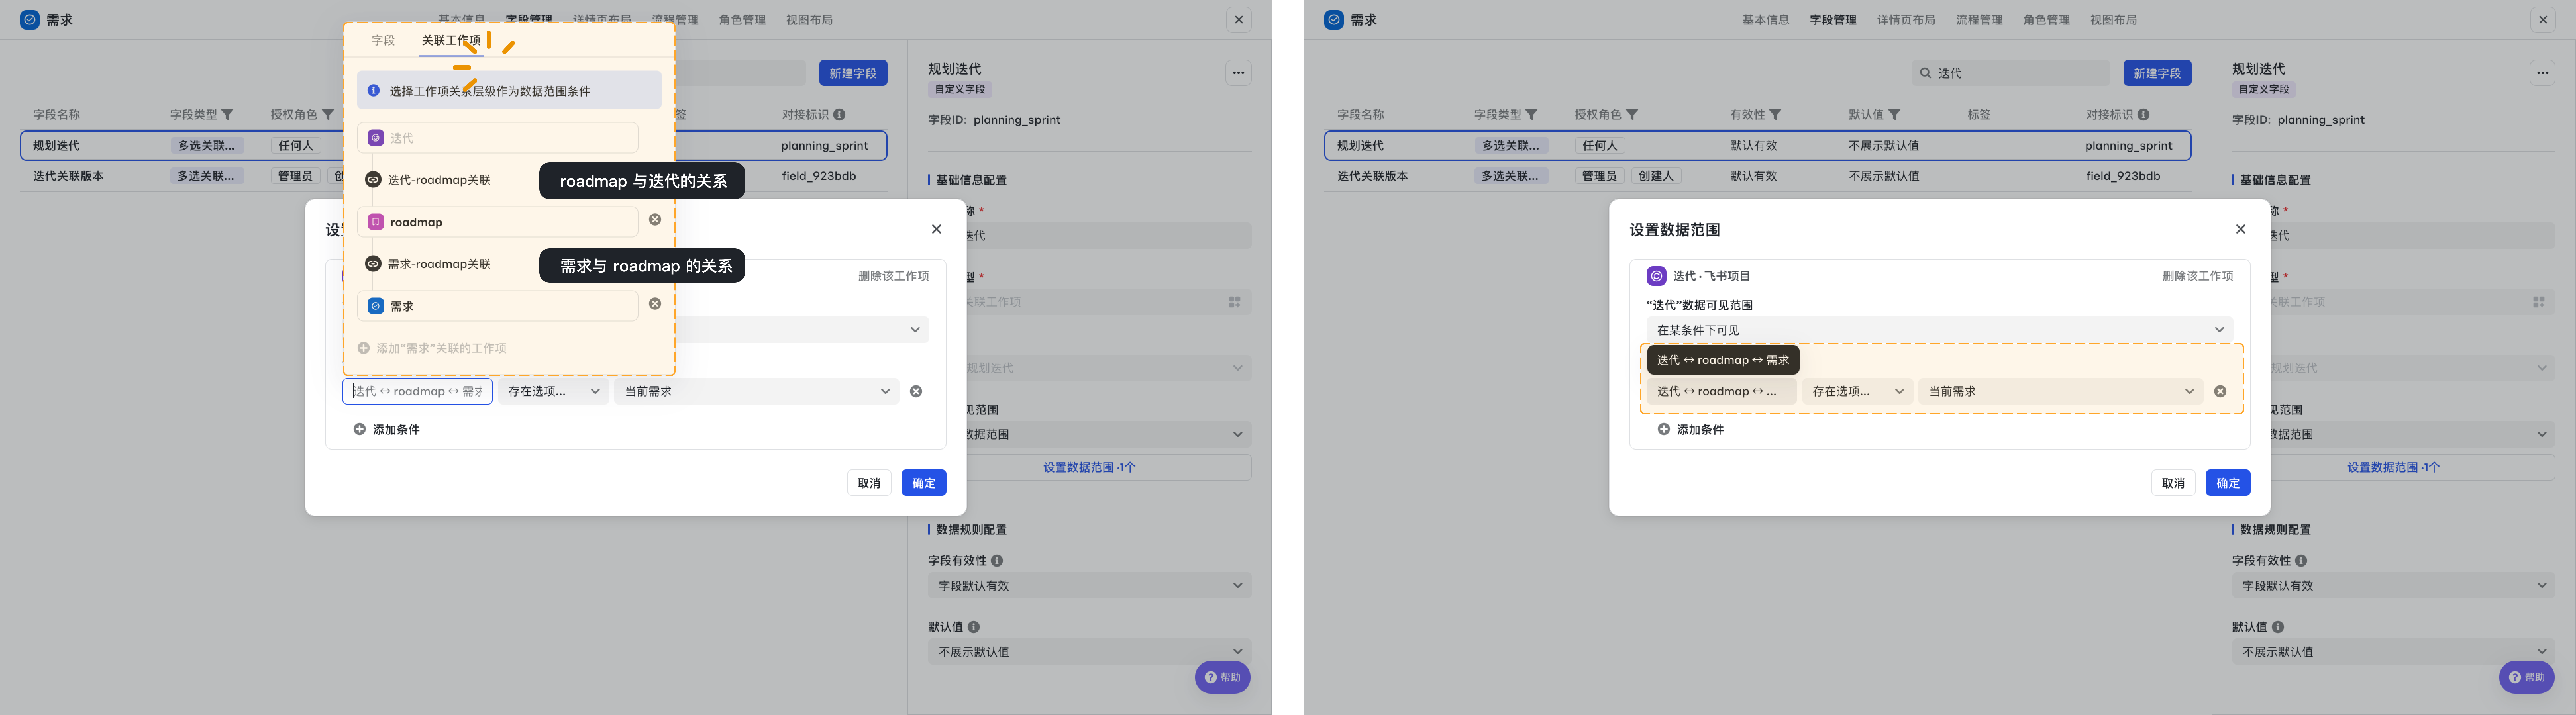
Task: Click 添加条件 in the left screenshot dialog
Action: pos(387,430)
